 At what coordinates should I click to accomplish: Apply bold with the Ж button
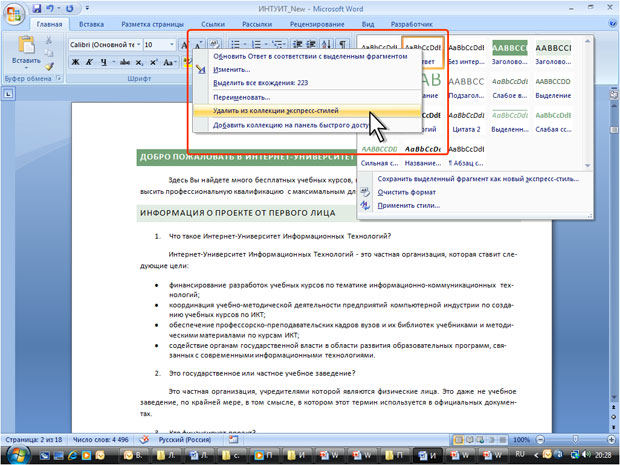coord(76,63)
